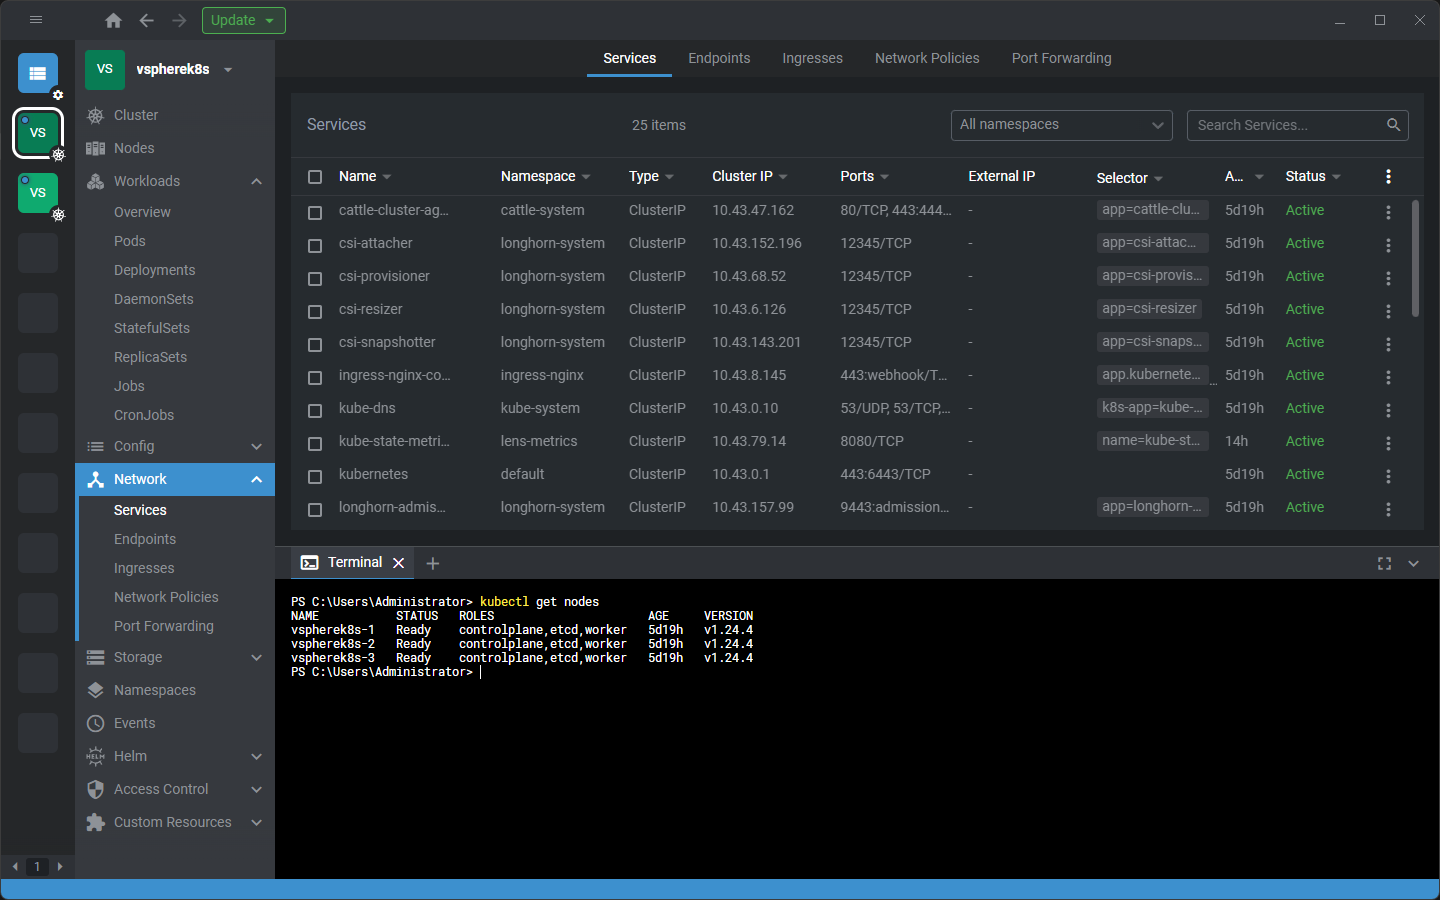
Task: Open actions menu for csi-attacher service
Action: tap(1388, 244)
